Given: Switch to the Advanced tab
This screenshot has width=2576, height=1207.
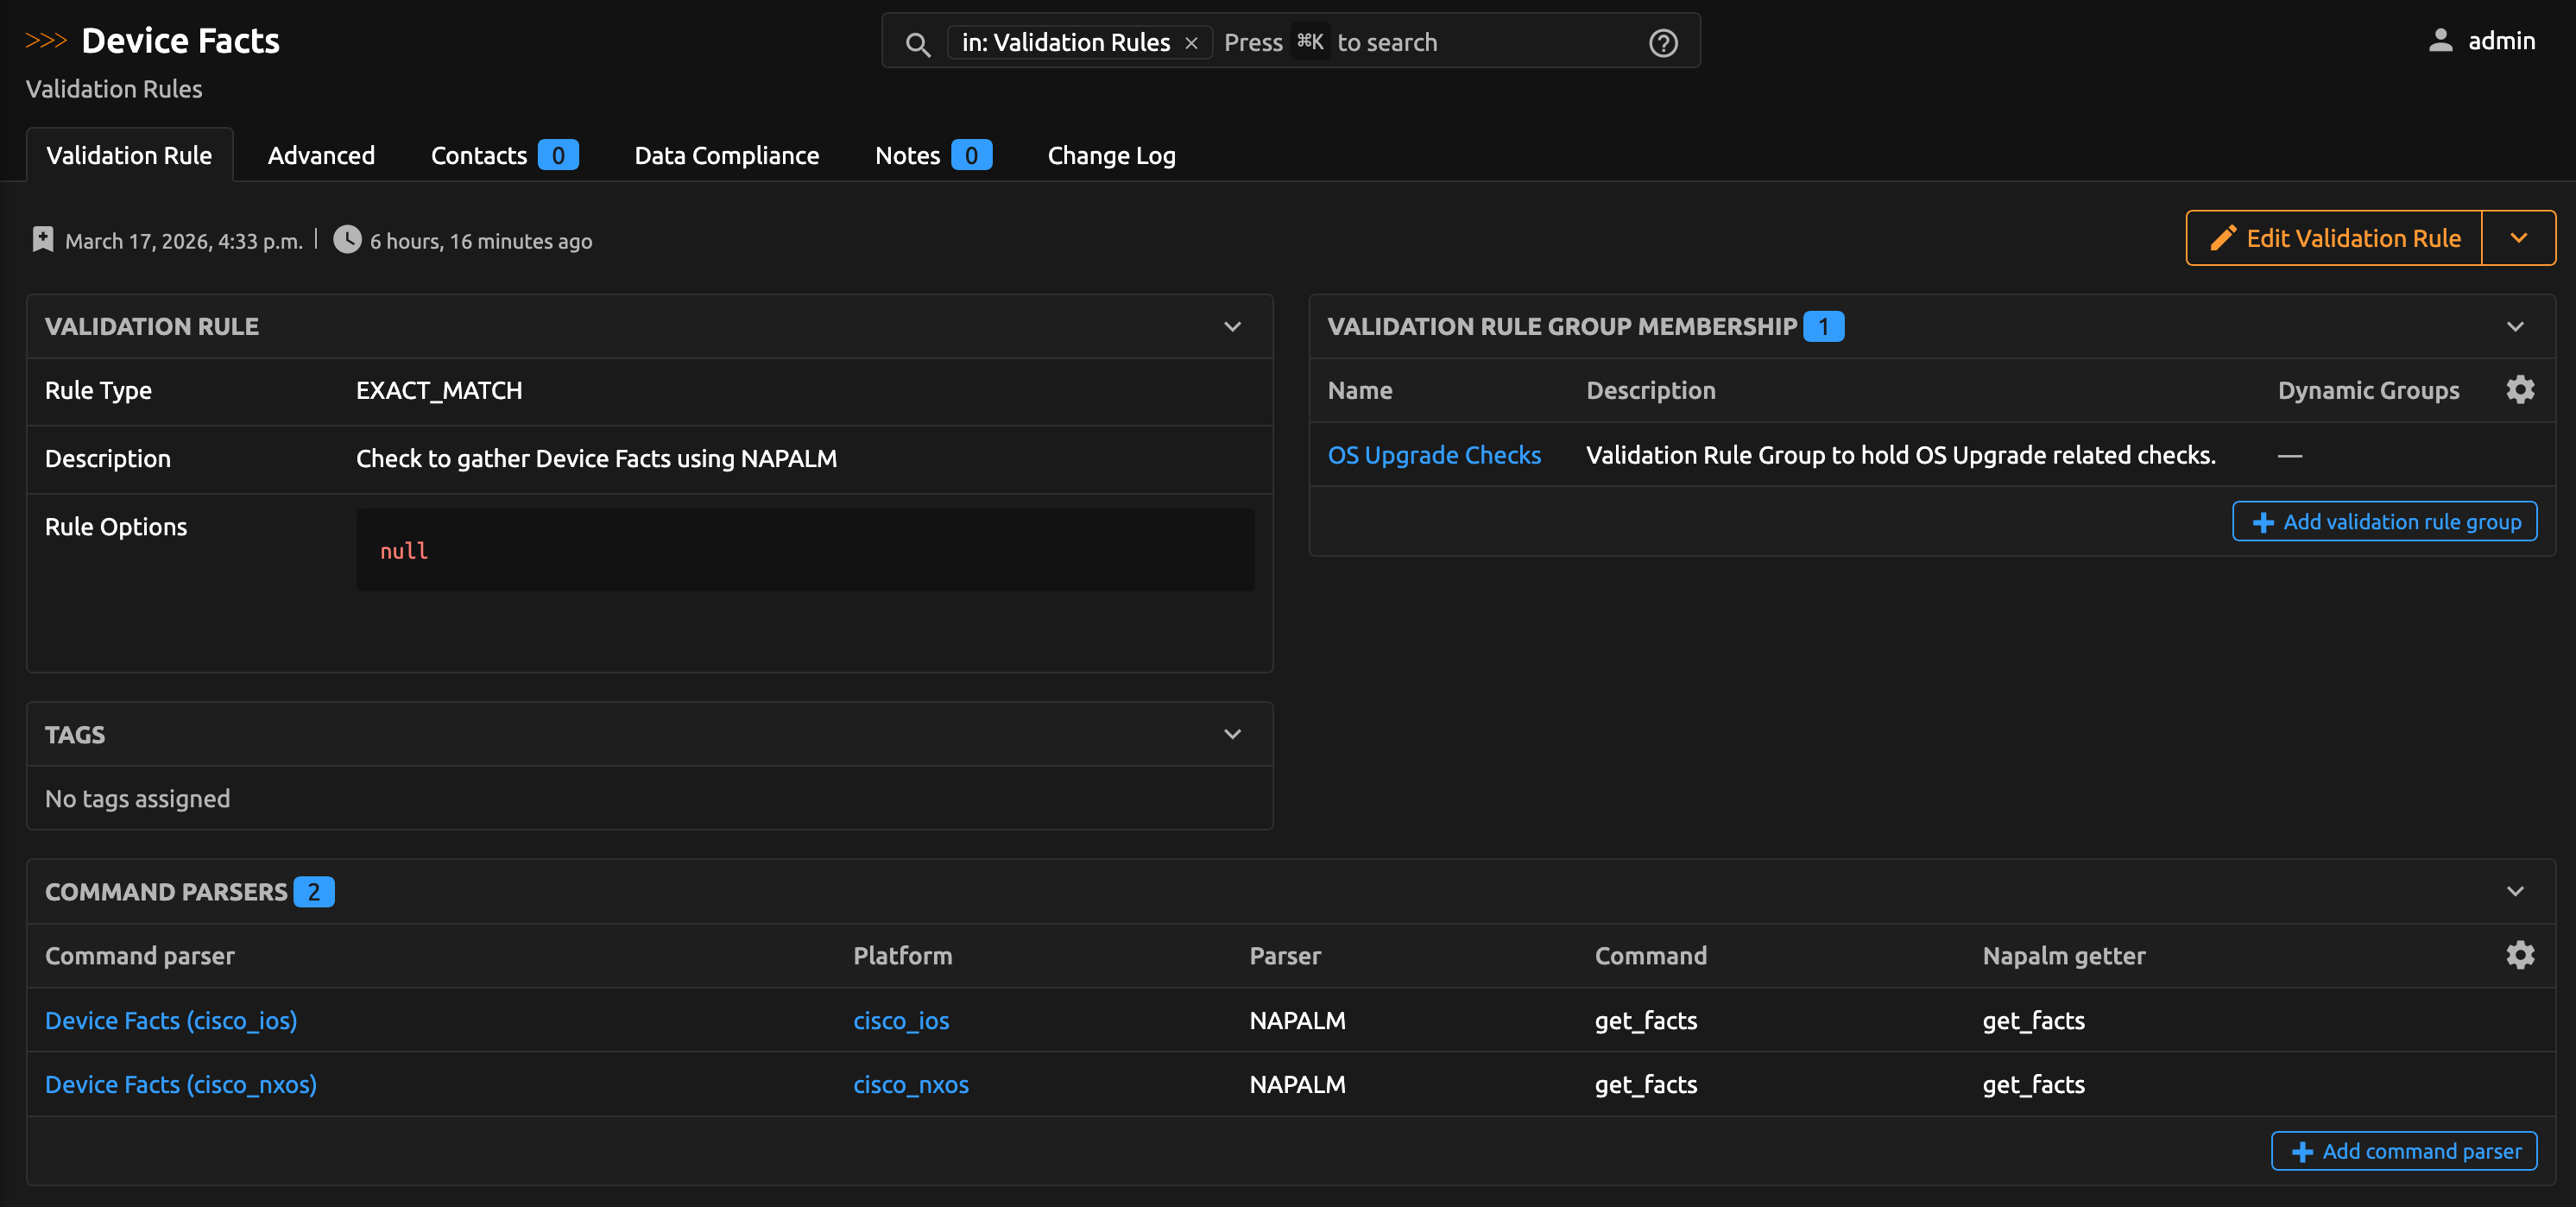Looking at the screenshot, I should click(321, 155).
